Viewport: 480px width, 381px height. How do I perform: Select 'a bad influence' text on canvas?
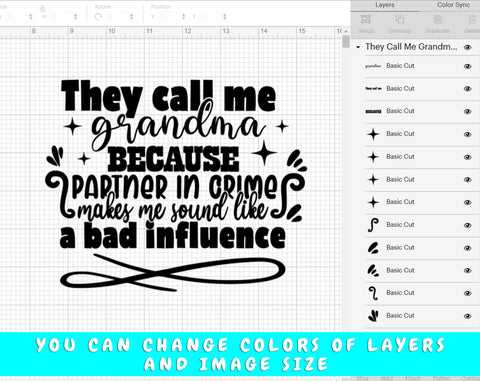[173, 236]
